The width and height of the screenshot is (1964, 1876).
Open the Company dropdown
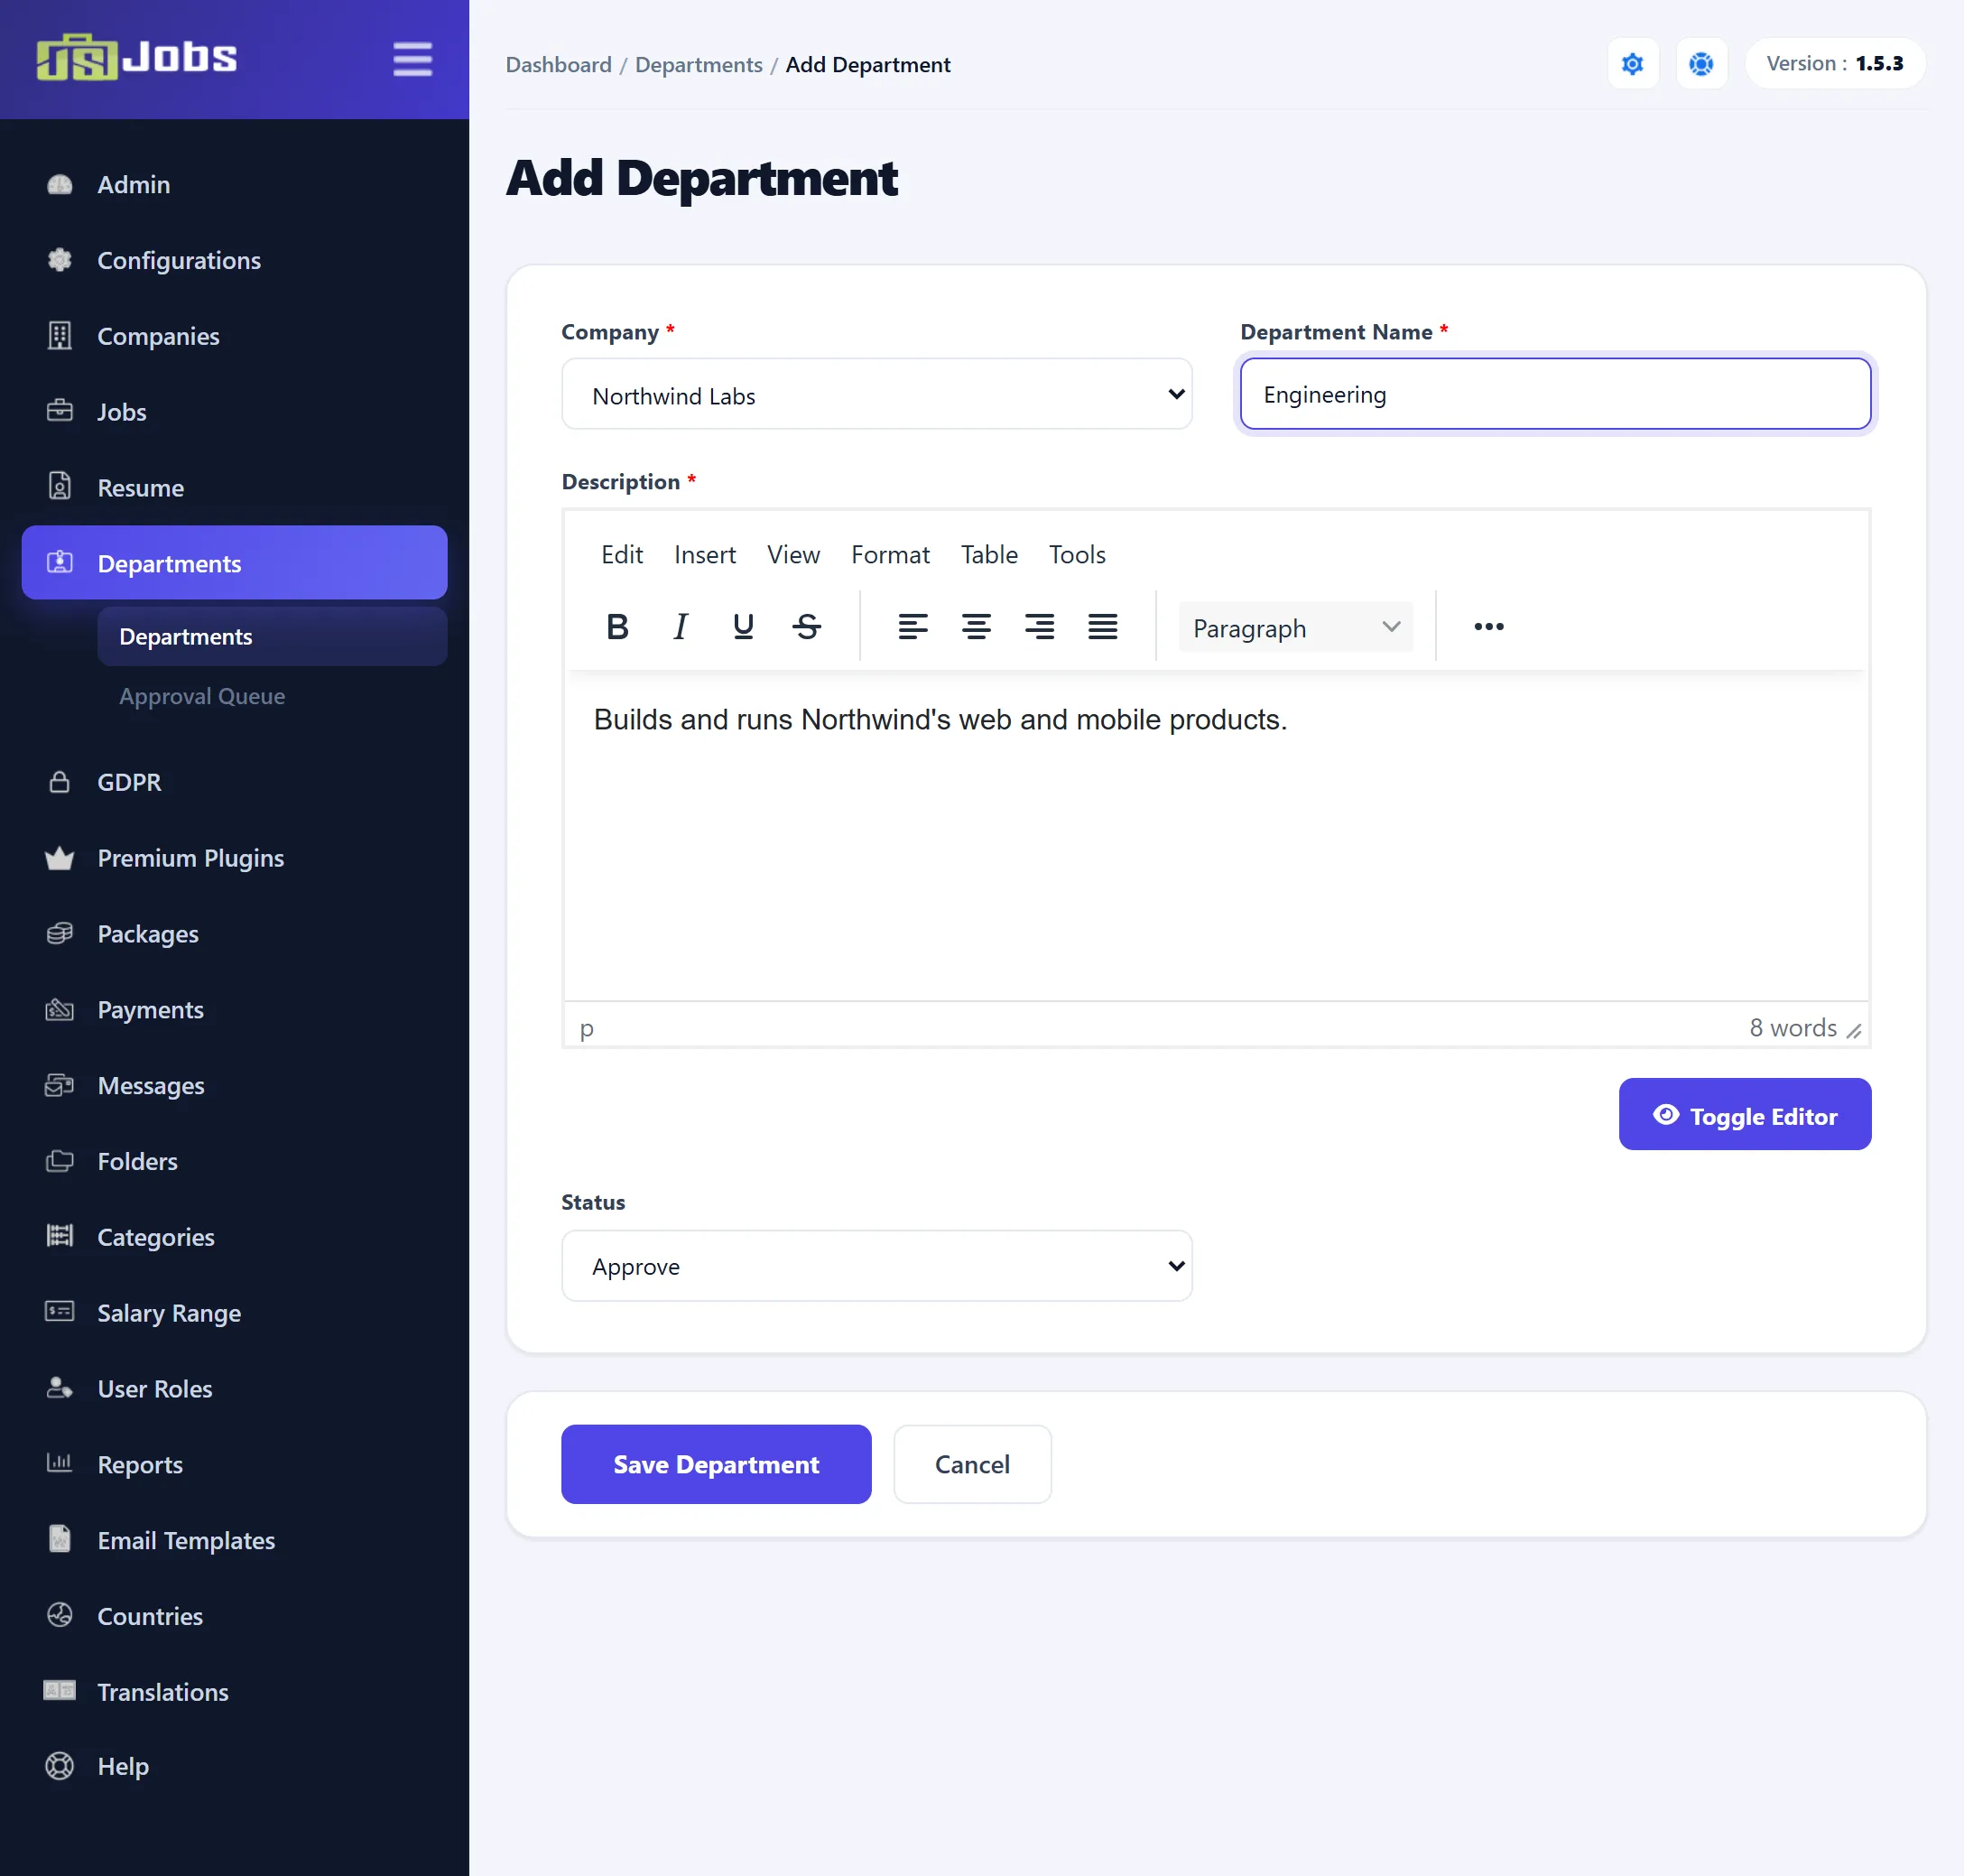[876, 395]
